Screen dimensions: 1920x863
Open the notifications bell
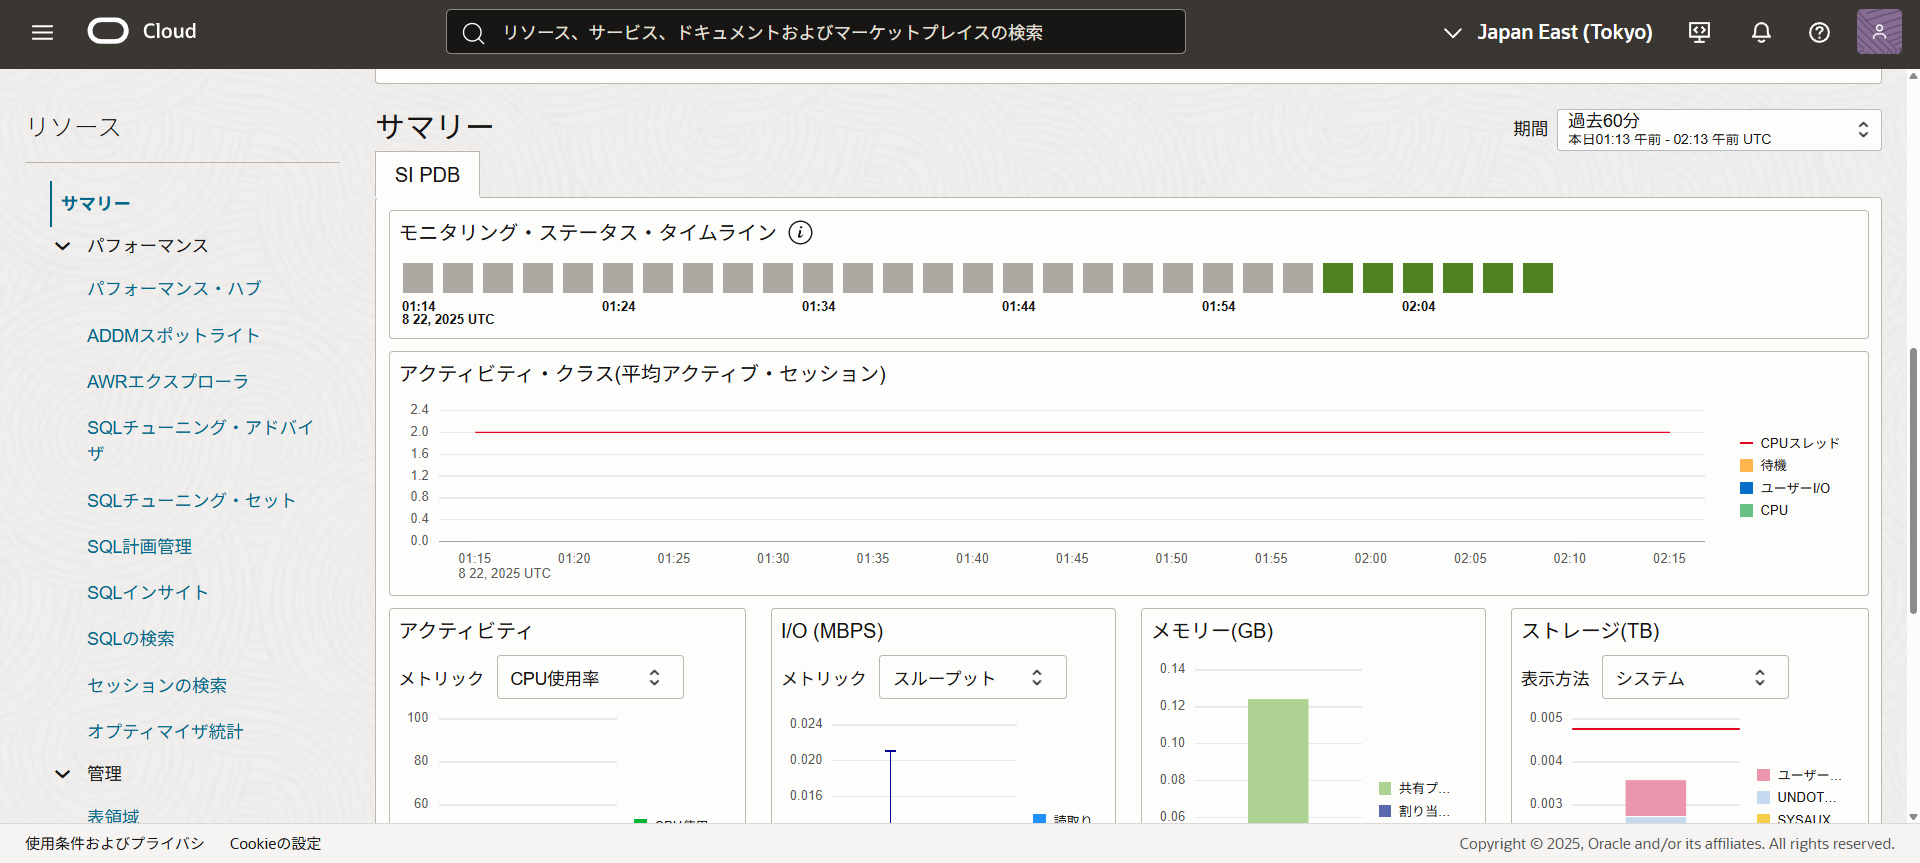coord(1761,32)
